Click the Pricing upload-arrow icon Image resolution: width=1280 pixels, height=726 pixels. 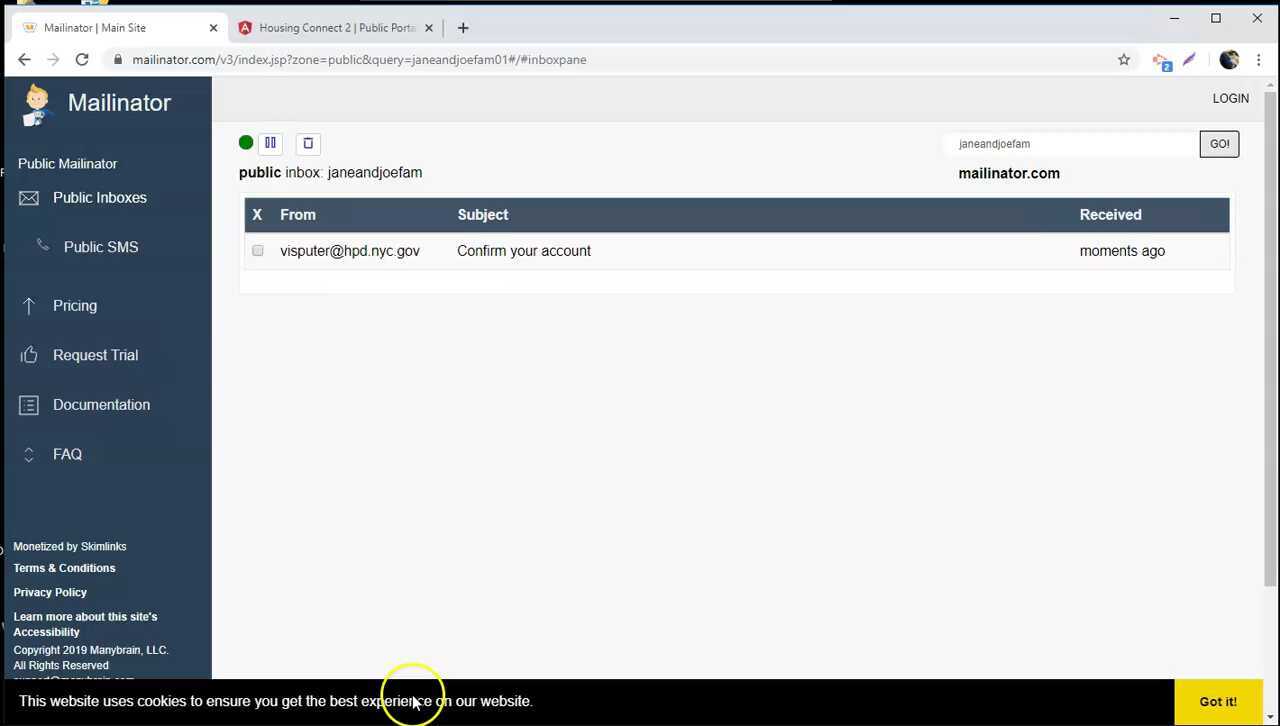coord(28,306)
